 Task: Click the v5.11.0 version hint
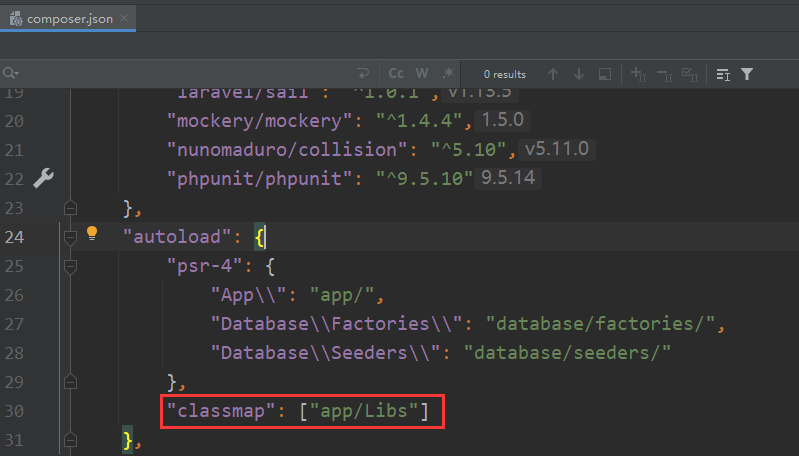coord(556,149)
